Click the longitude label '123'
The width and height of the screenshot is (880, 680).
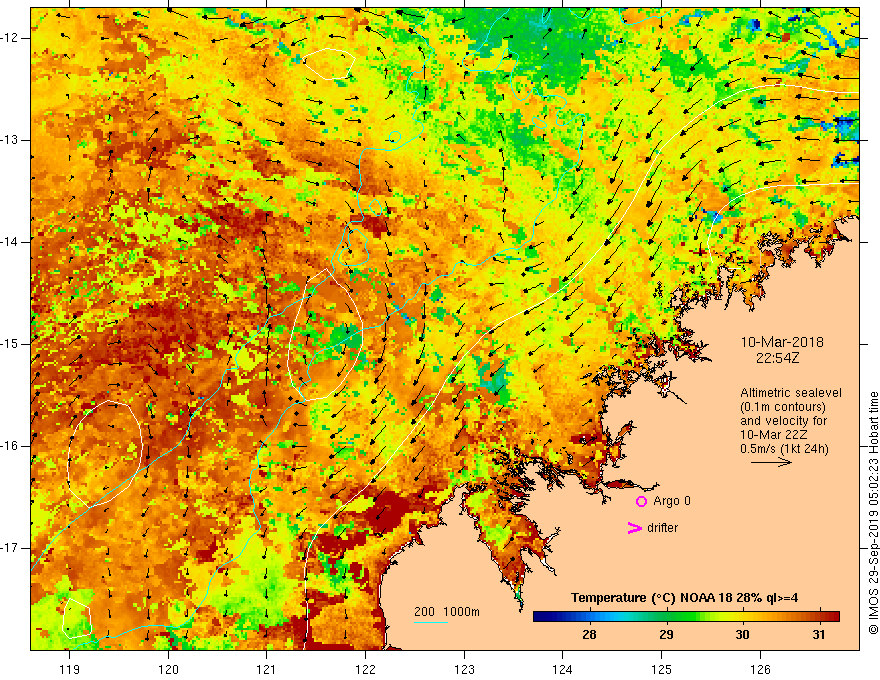[464, 669]
